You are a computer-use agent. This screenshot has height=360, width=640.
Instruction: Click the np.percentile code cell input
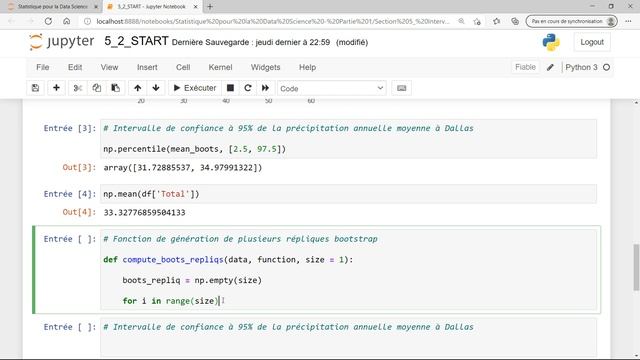pos(349,139)
